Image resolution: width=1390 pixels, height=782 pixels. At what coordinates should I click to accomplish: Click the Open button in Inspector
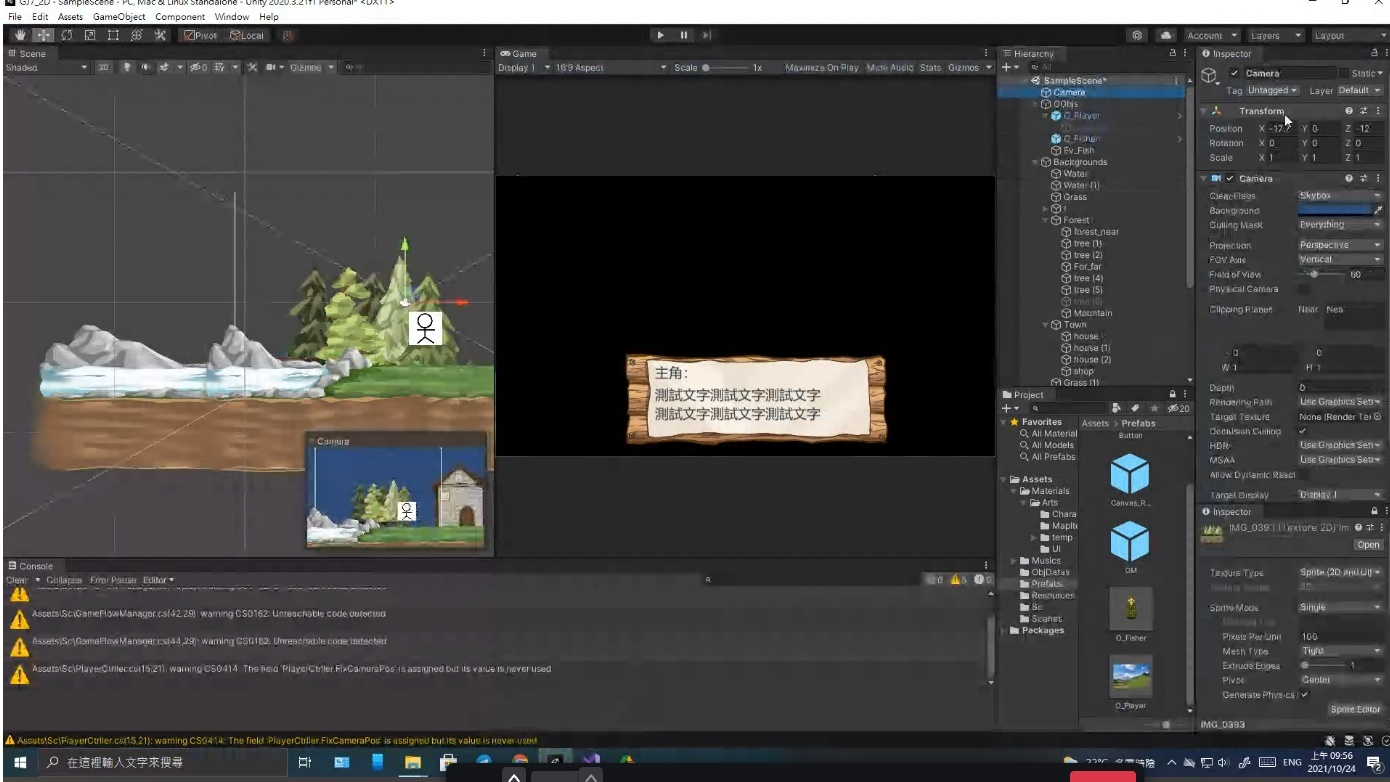1367,545
